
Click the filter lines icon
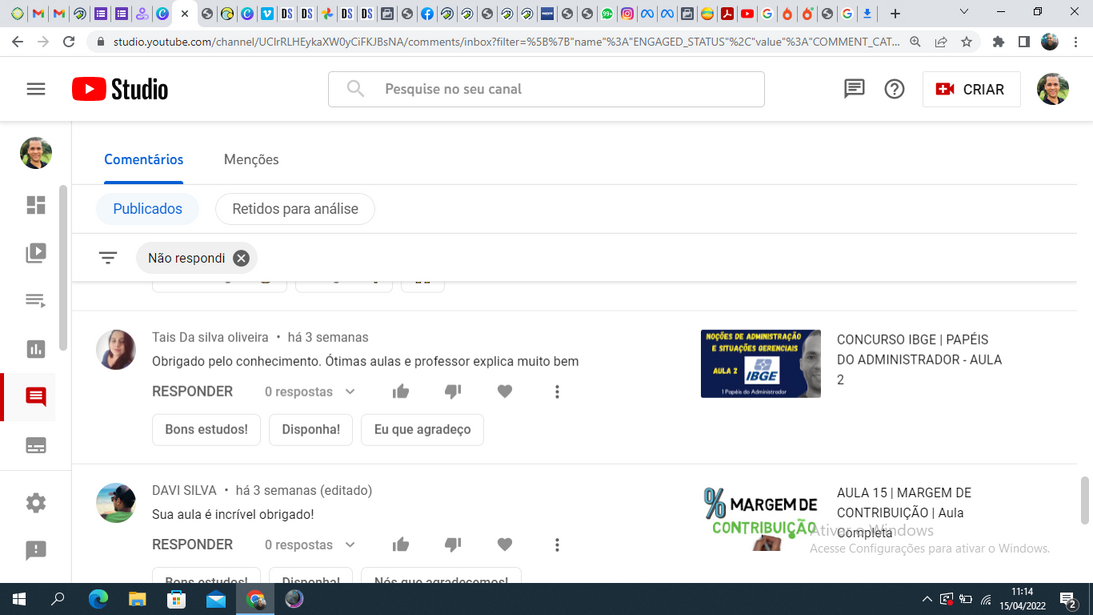pyautogui.click(x=108, y=258)
